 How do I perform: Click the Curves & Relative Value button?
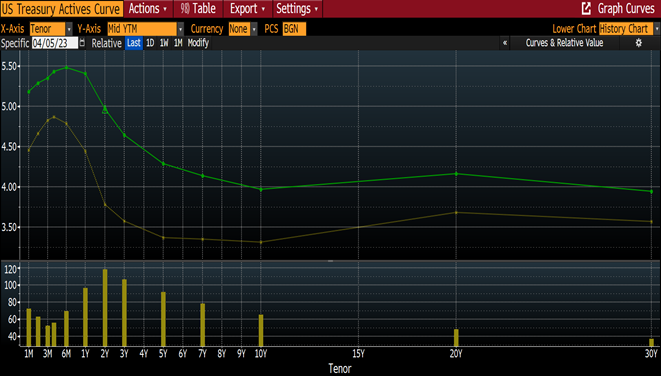click(x=564, y=43)
